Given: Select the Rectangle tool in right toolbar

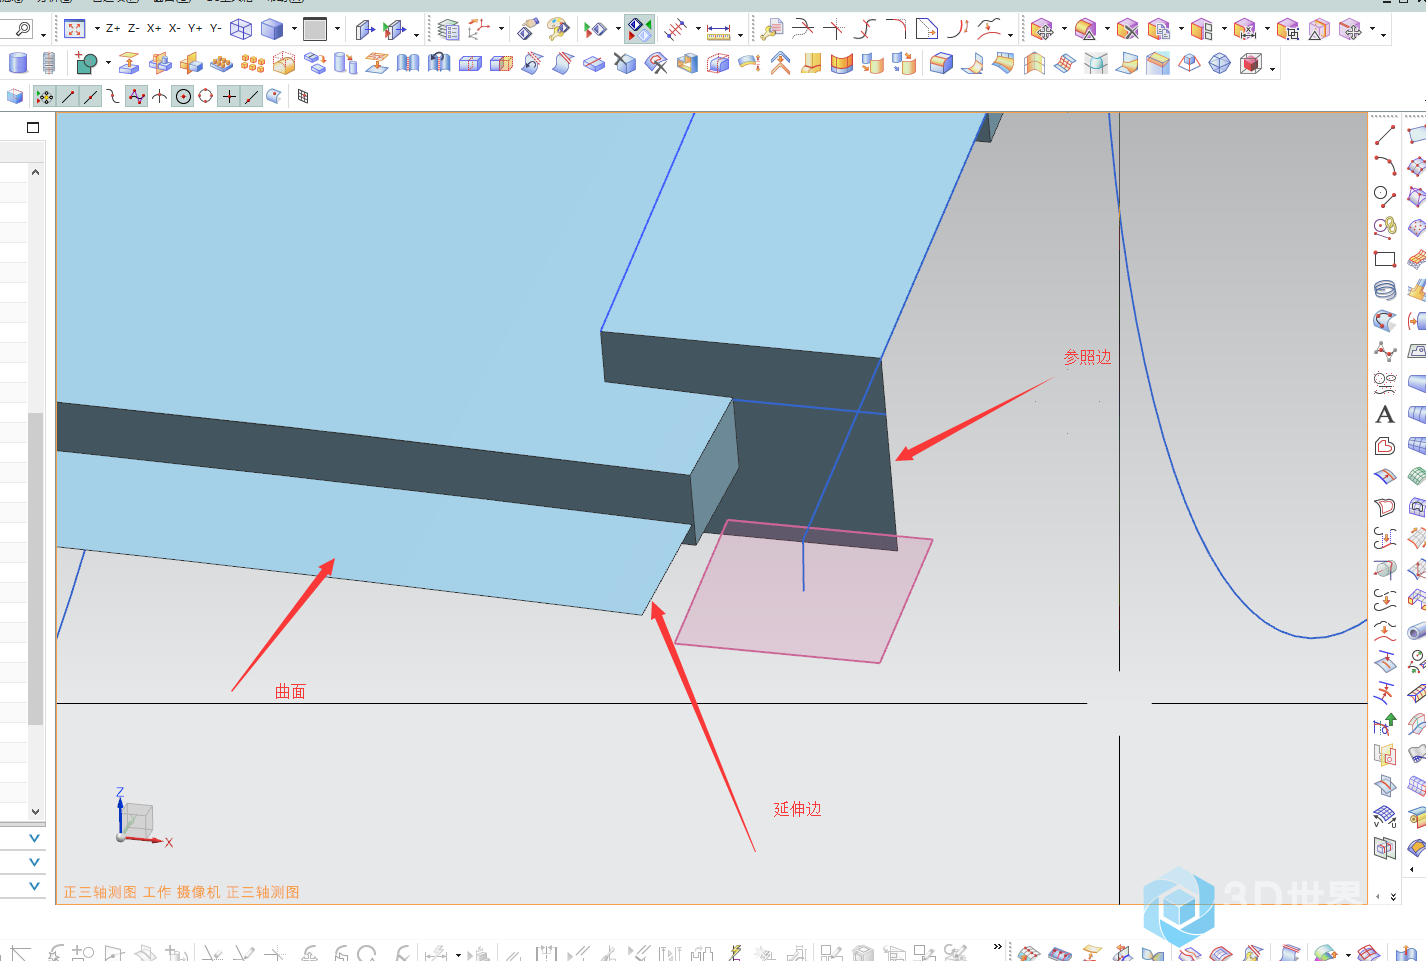Looking at the screenshot, I should (1385, 259).
